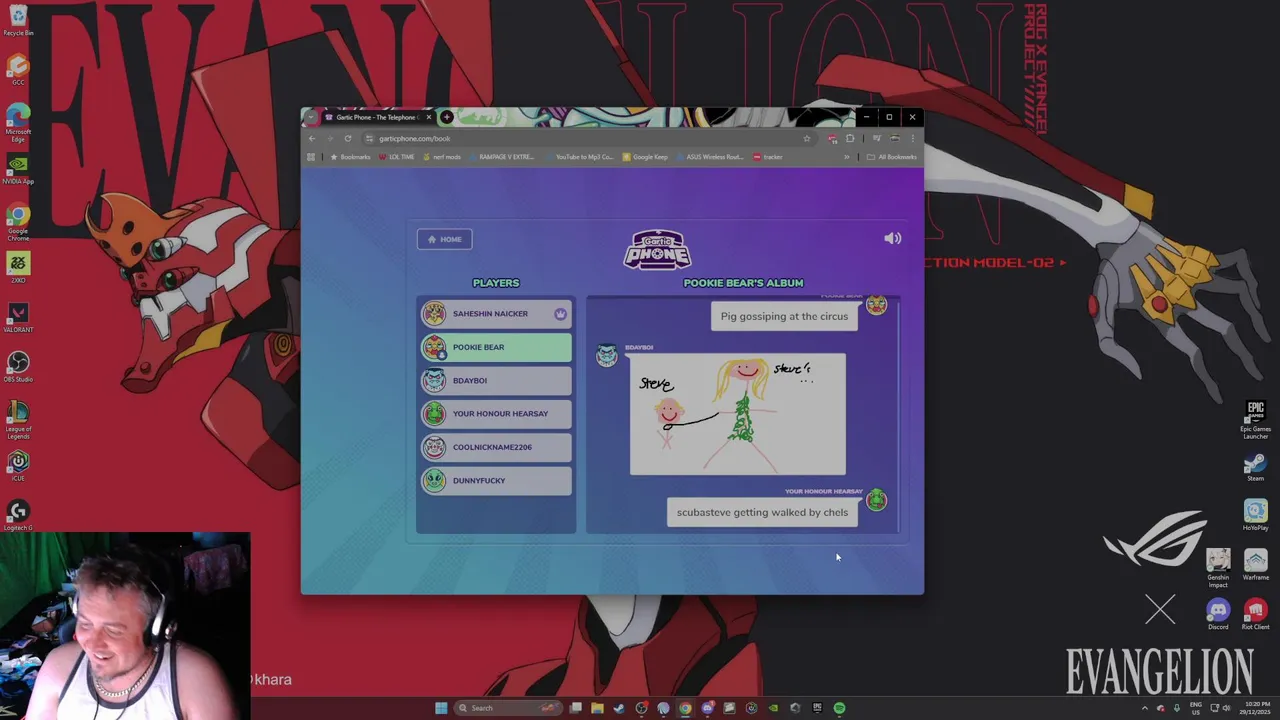The width and height of the screenshot is (1280, 720).
Task: Reload the garticphone page
Action: tap(347, 139)
